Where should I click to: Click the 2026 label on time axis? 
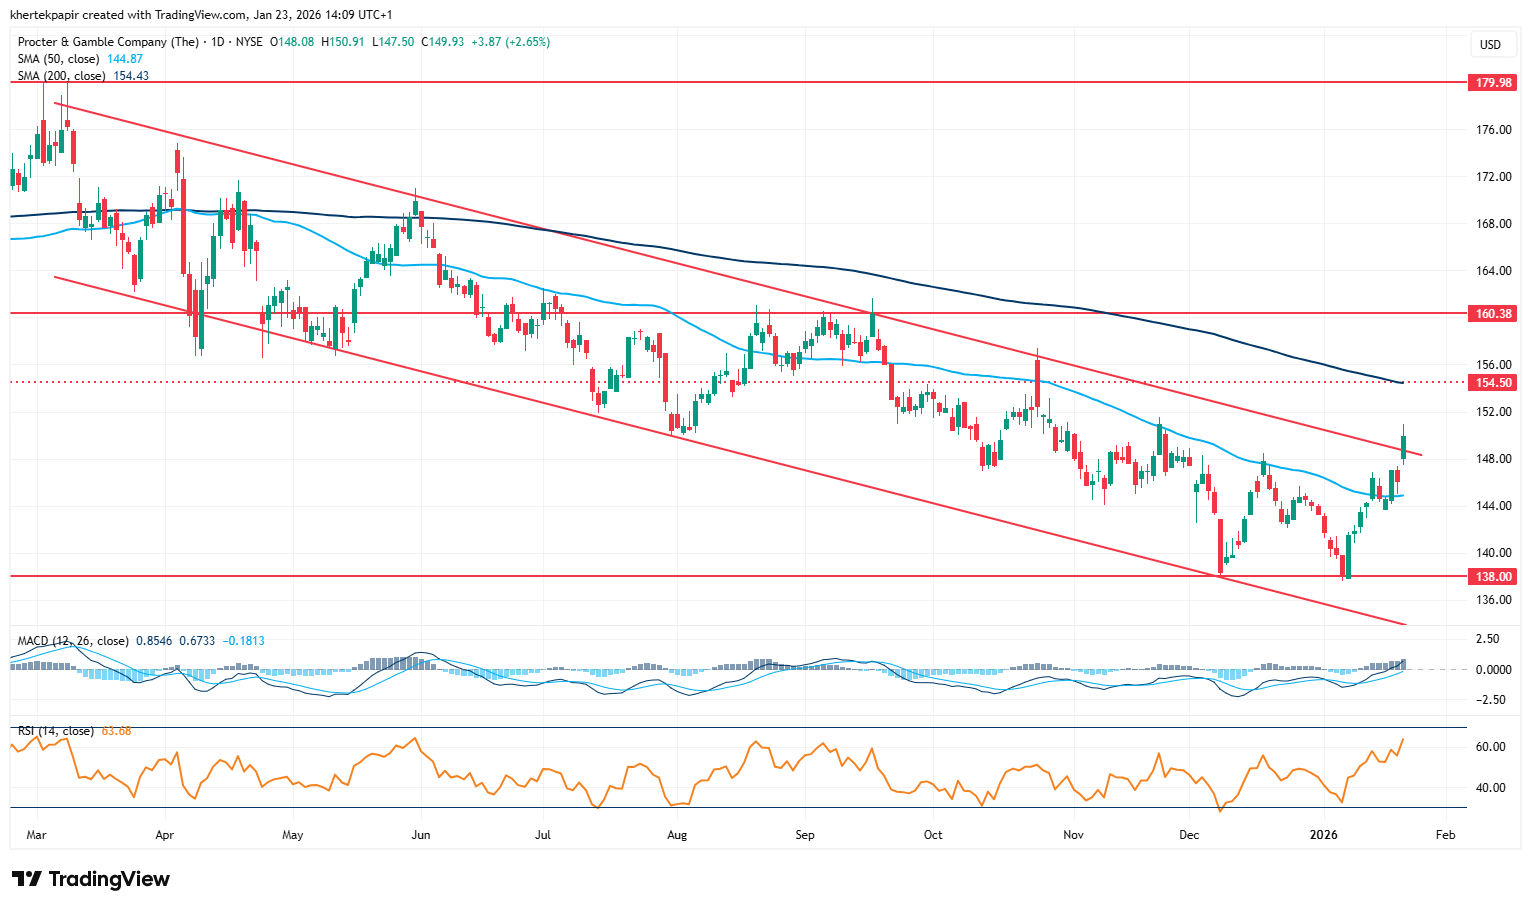point(1323,834)
